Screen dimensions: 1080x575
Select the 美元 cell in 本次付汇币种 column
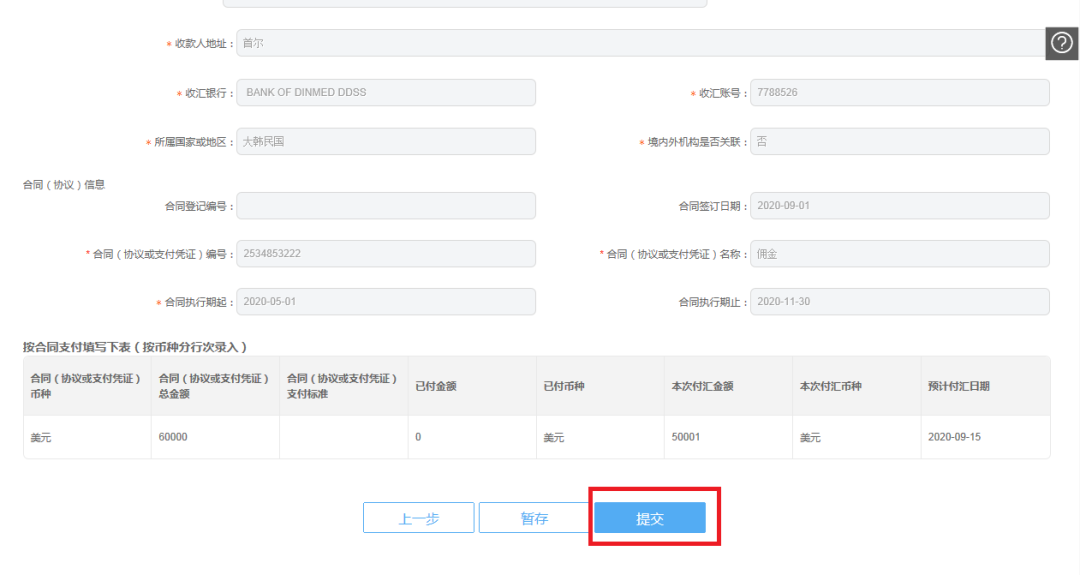click(x=857, y=437)
